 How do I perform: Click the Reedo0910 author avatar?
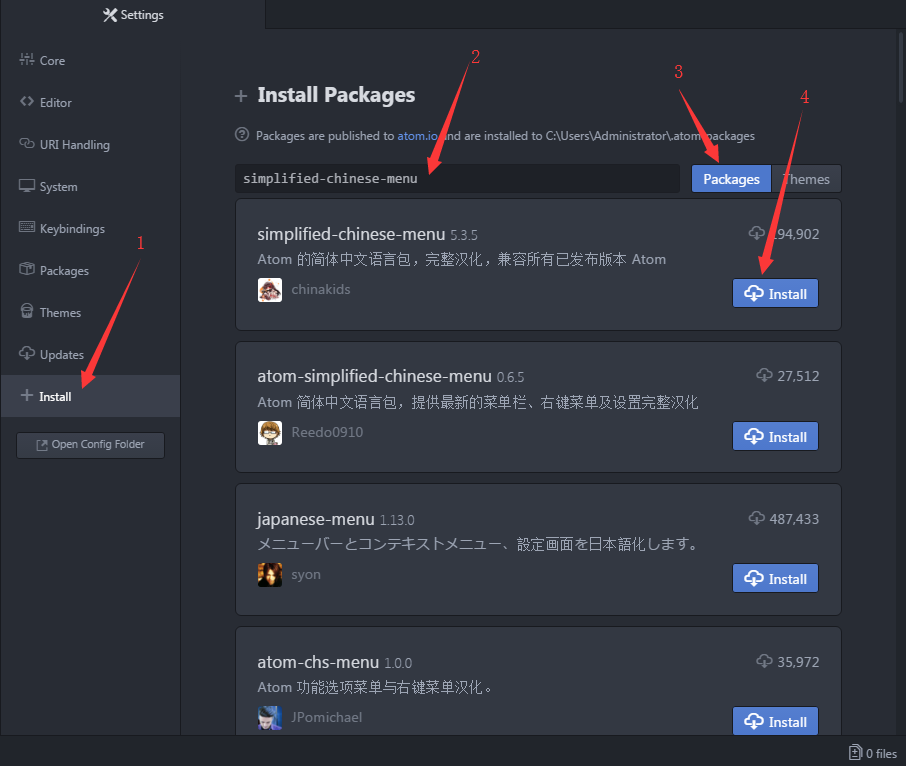[x=270, y=433]
